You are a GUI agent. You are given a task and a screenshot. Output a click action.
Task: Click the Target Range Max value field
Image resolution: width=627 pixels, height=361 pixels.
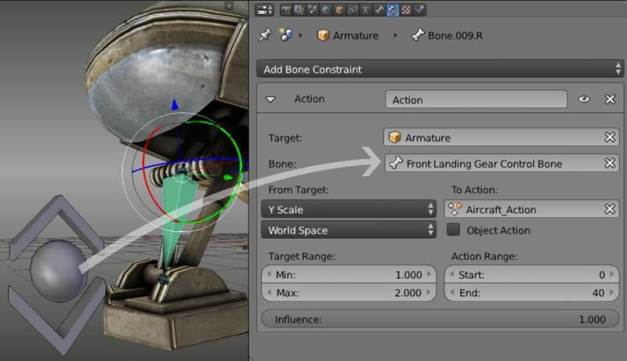coord(348,293)
